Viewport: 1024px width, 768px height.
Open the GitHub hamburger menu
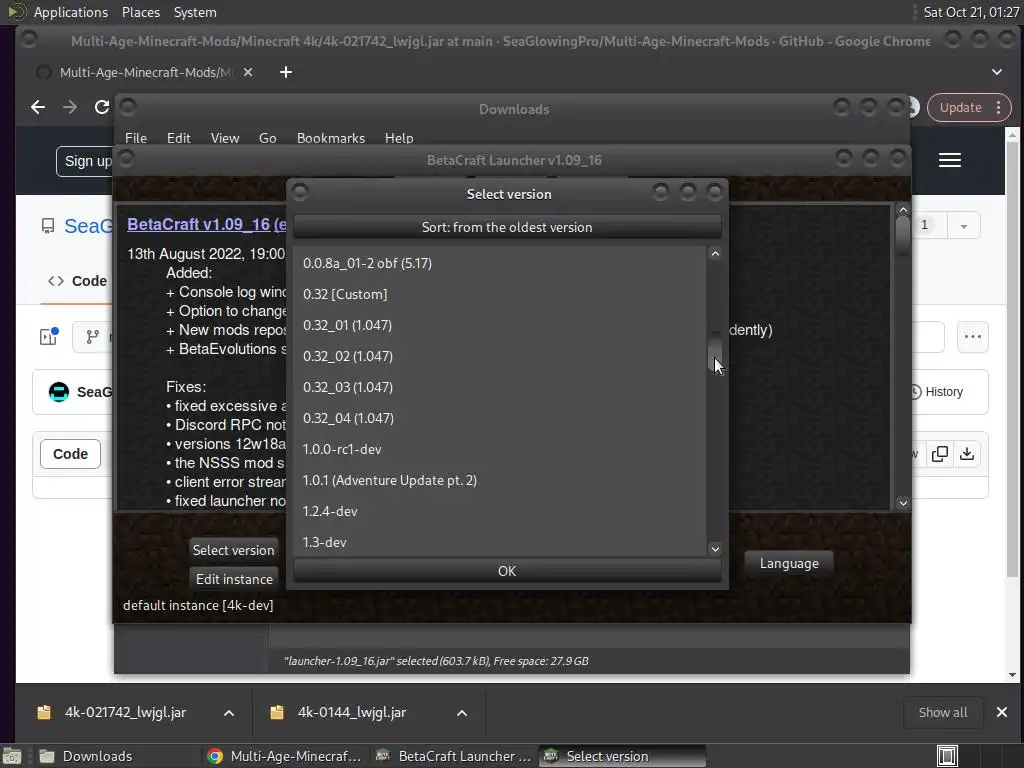950,160
